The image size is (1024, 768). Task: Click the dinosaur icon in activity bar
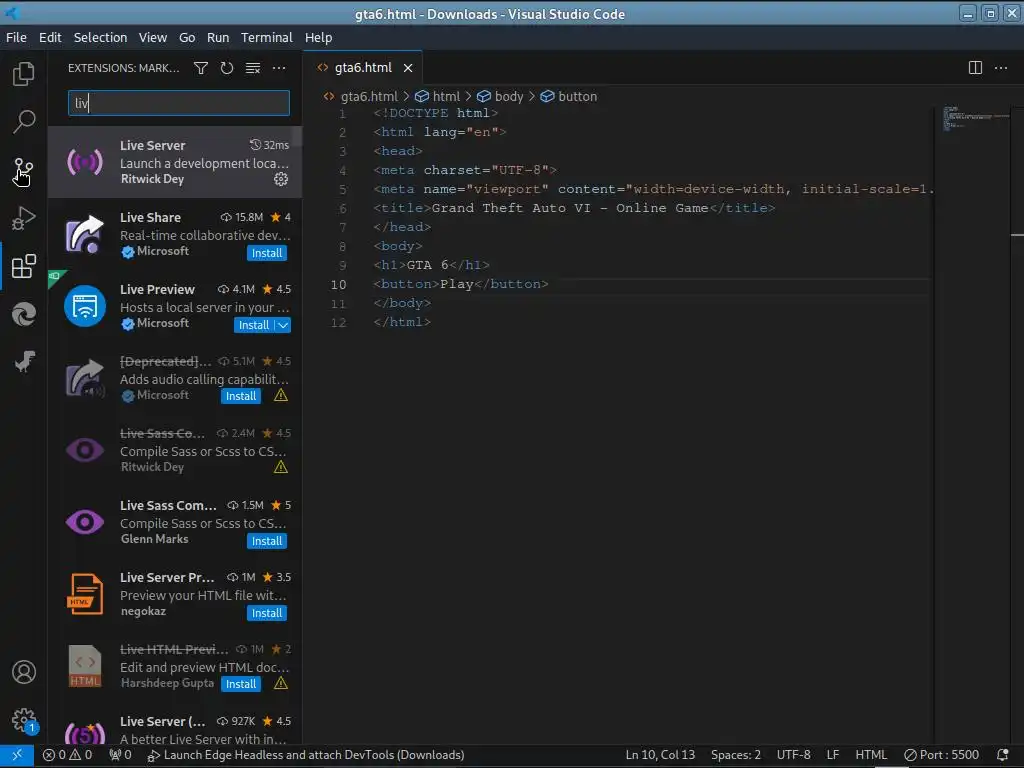[24, 362]
